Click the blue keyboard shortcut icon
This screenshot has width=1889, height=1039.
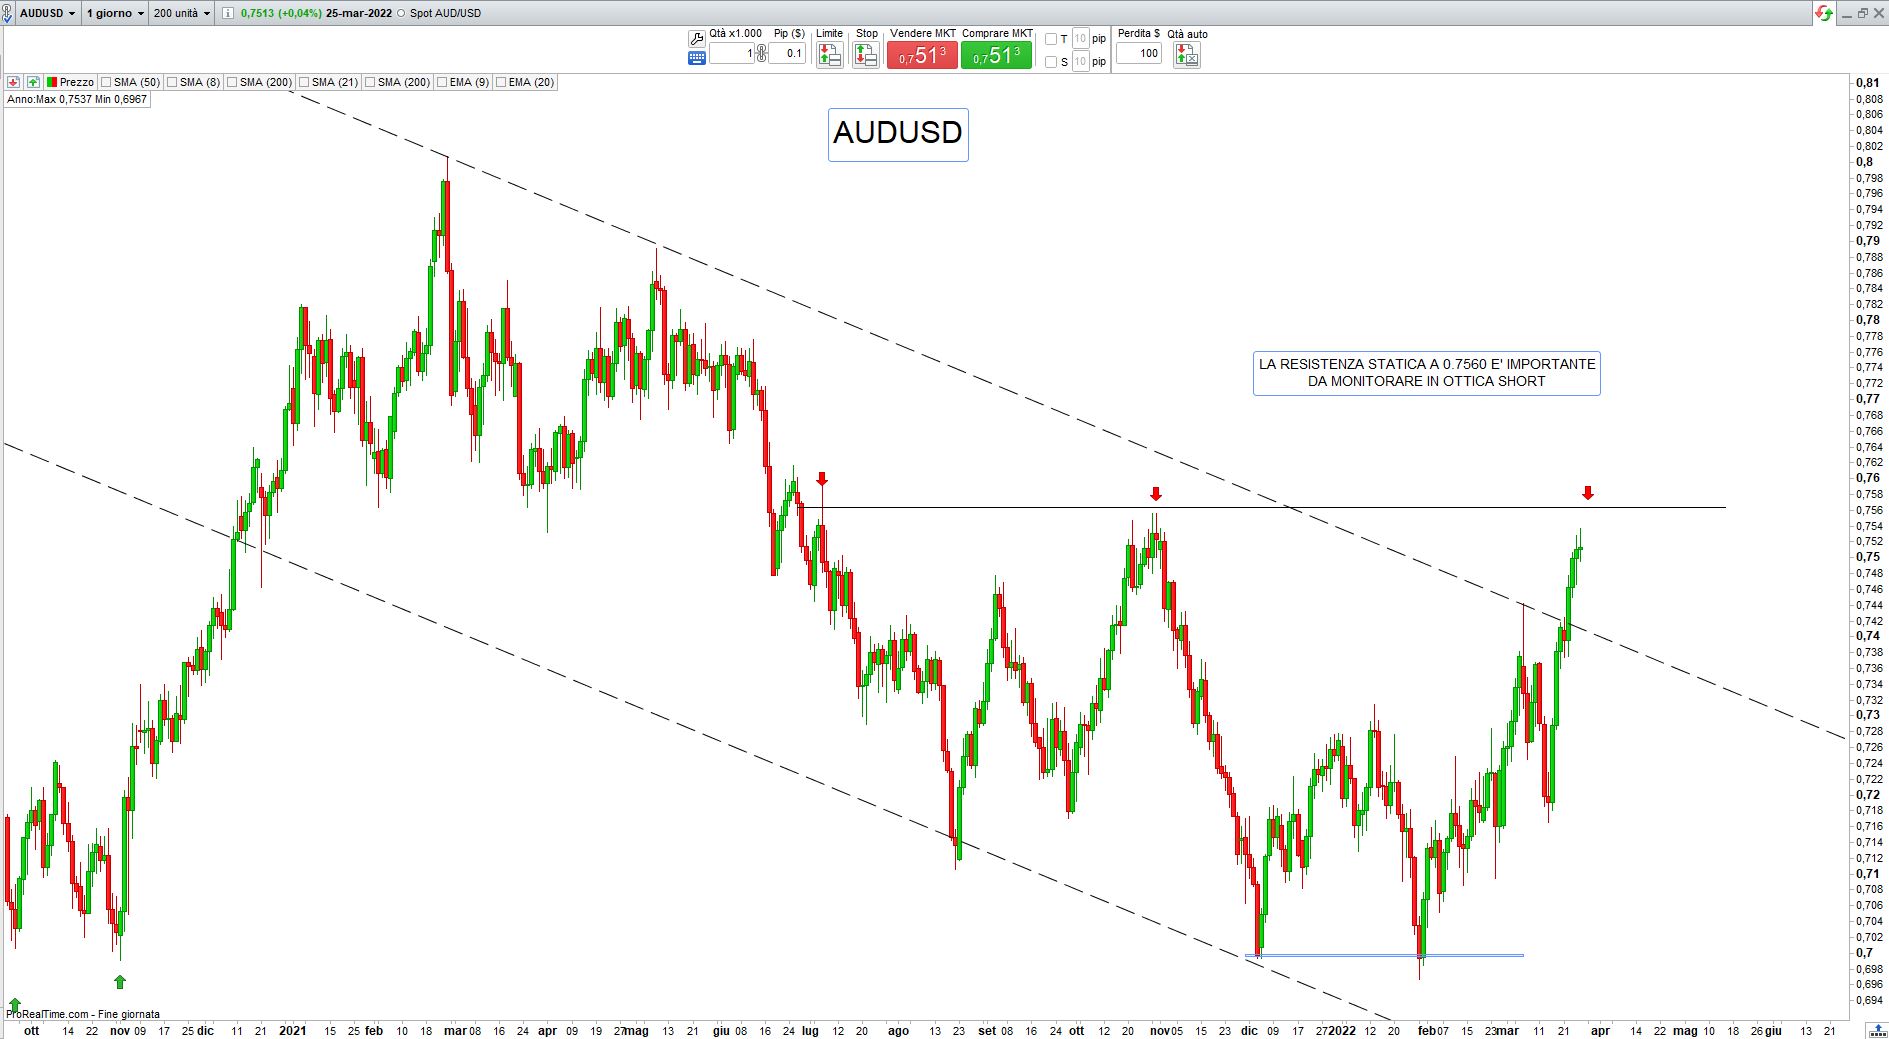point(697,58)
